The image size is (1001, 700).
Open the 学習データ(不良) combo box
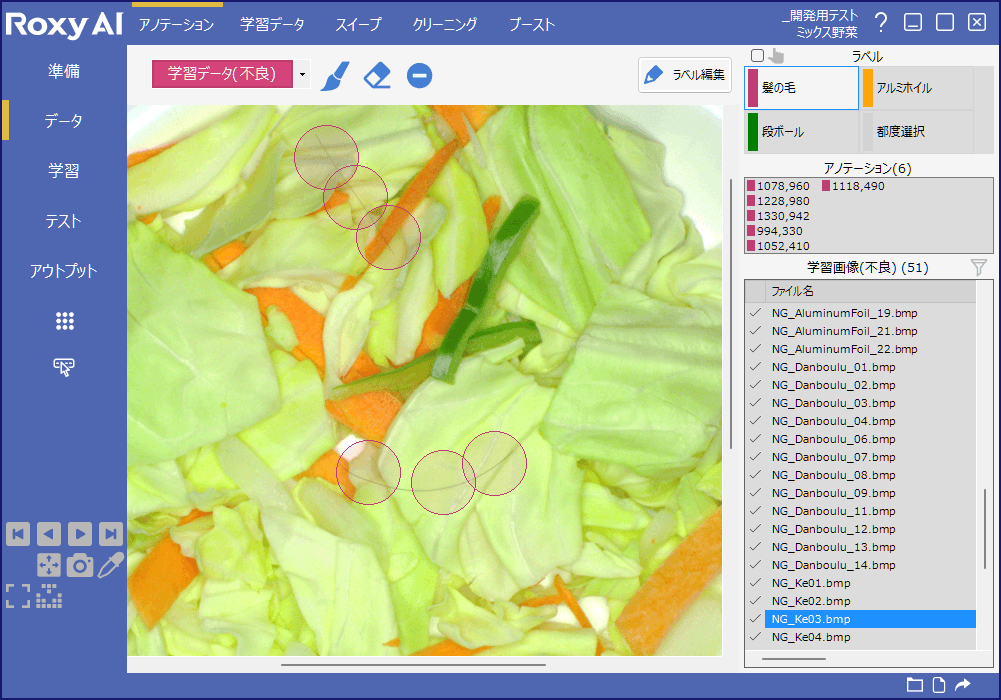pyautogui.click(x=222, y=74)
